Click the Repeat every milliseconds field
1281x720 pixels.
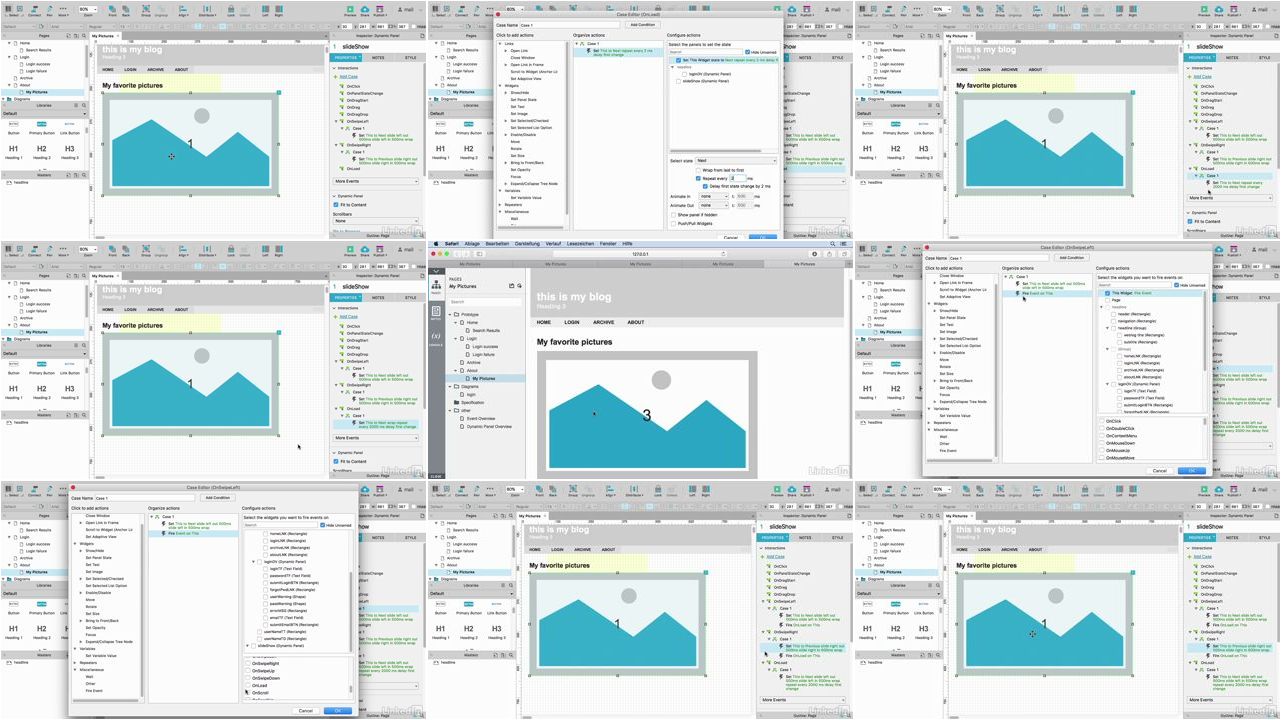pyautogui.click(x=738, y=178)
